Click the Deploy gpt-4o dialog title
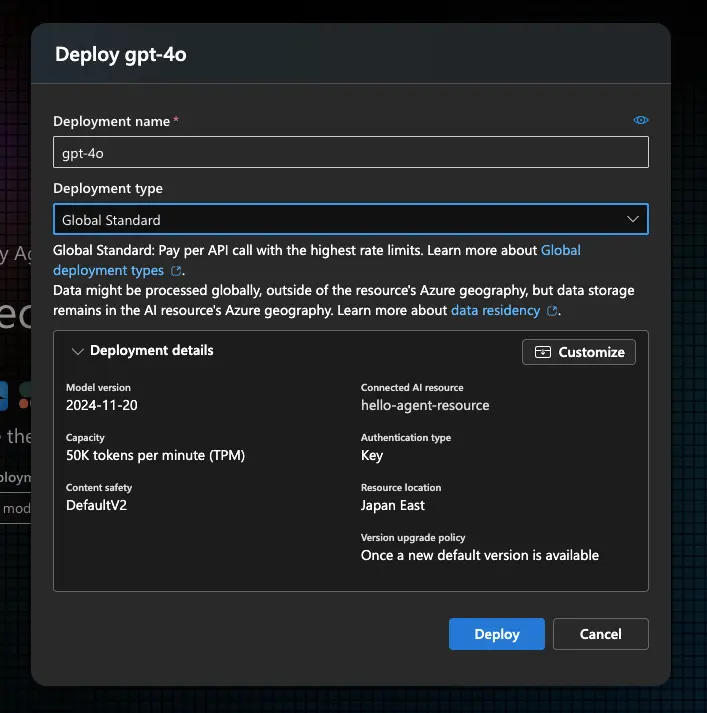Screen dimensions: 707x713 tap(120, 55)
